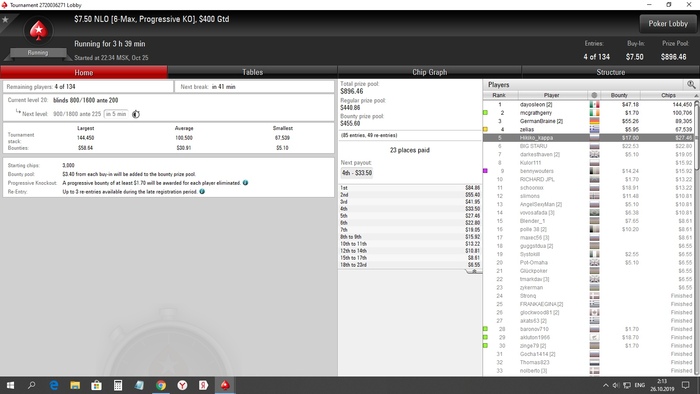Open info icon next to Progressive Knockout
Screen dimensions: 700x394
coord(245,182)
